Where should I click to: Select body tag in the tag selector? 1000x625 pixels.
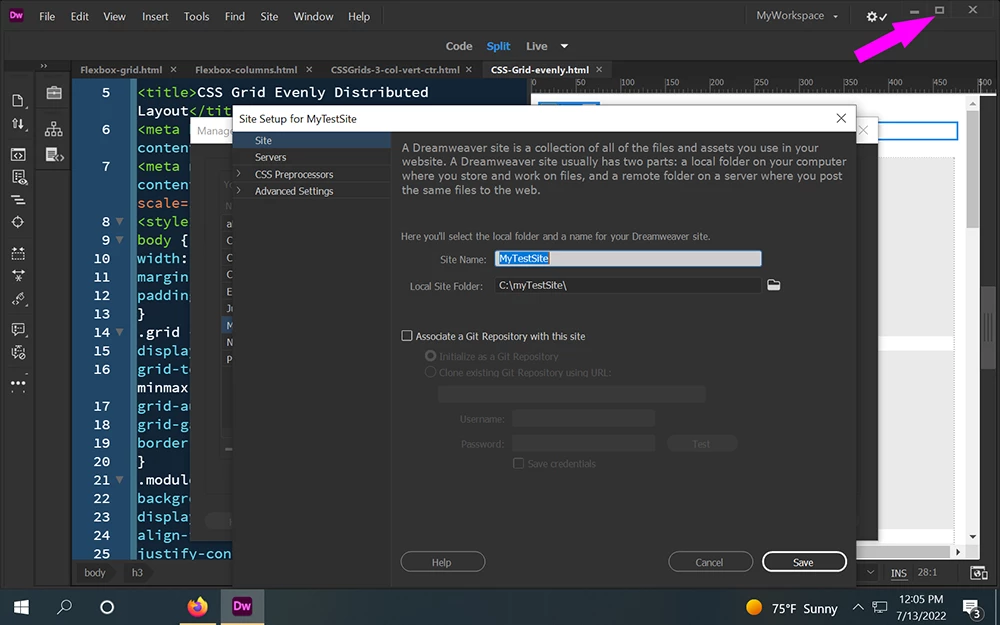tap(94, 573)
